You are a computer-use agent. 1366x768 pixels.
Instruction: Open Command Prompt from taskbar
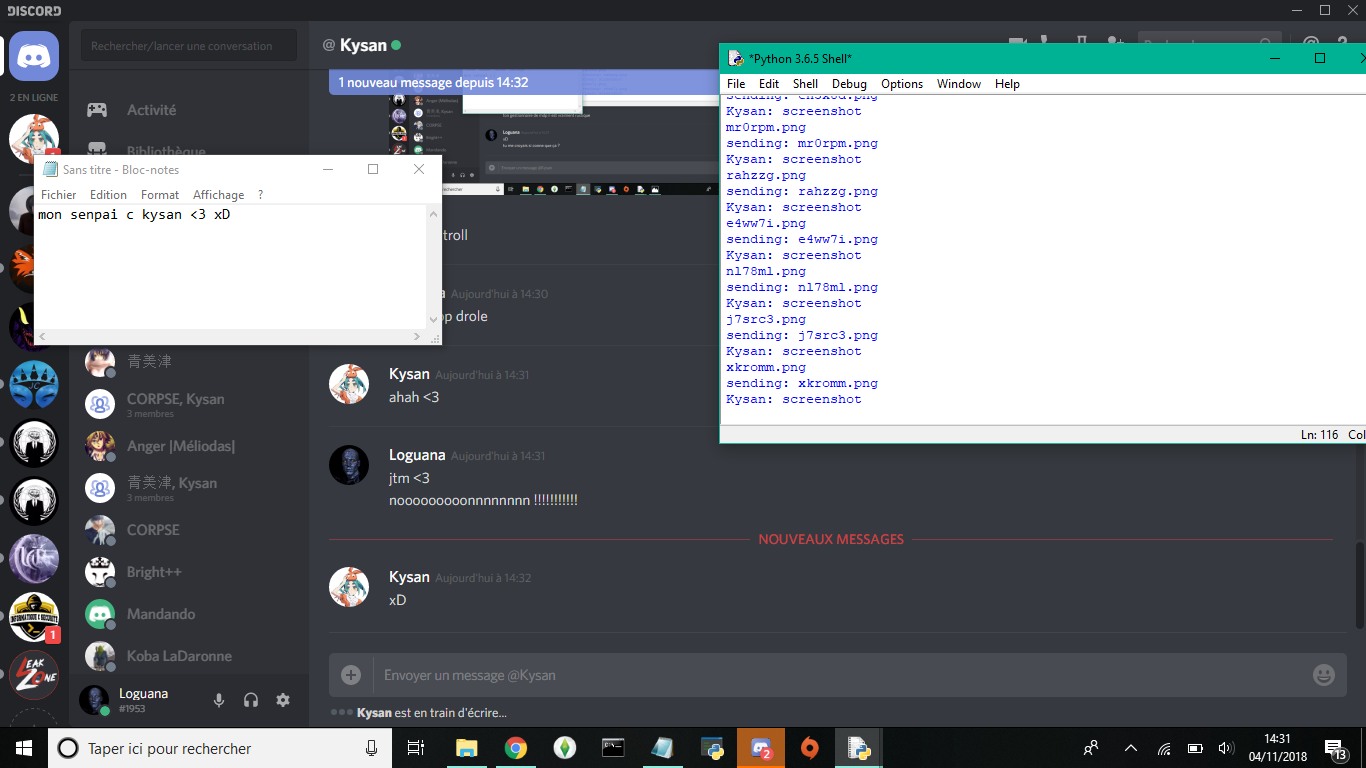[613, 748]
